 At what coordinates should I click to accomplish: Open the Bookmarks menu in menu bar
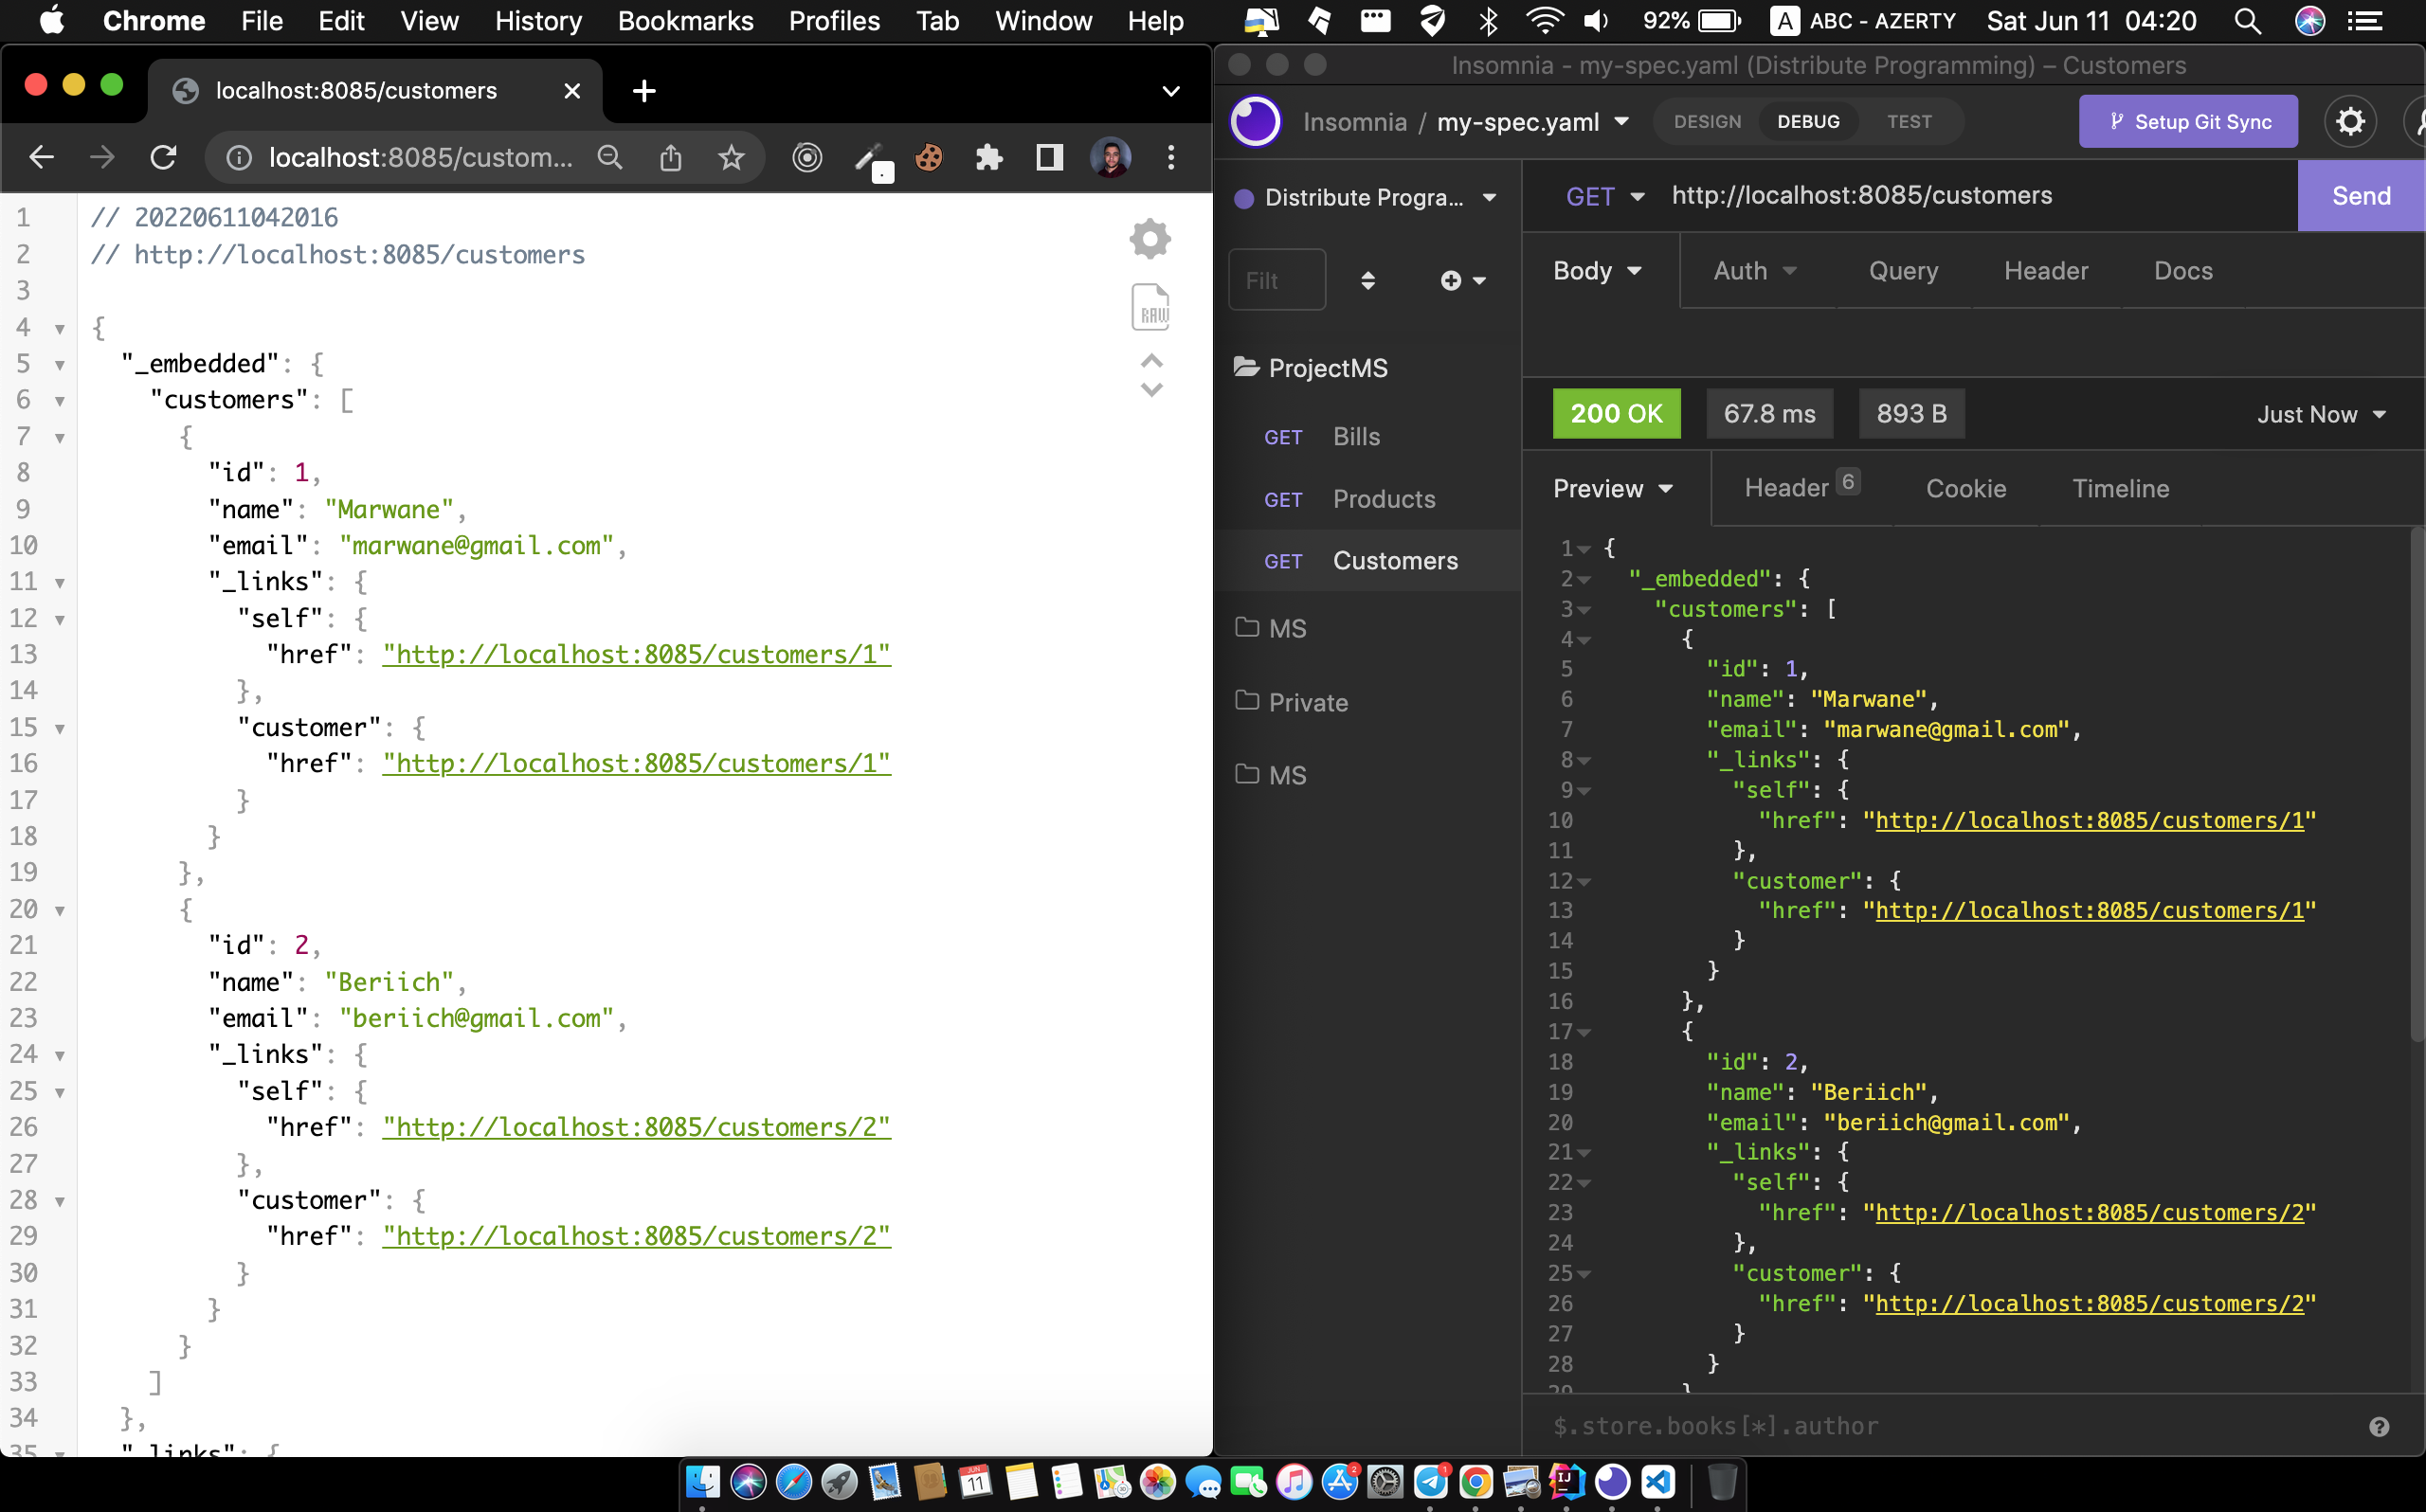pyautogui.click(x=685, y=21)
